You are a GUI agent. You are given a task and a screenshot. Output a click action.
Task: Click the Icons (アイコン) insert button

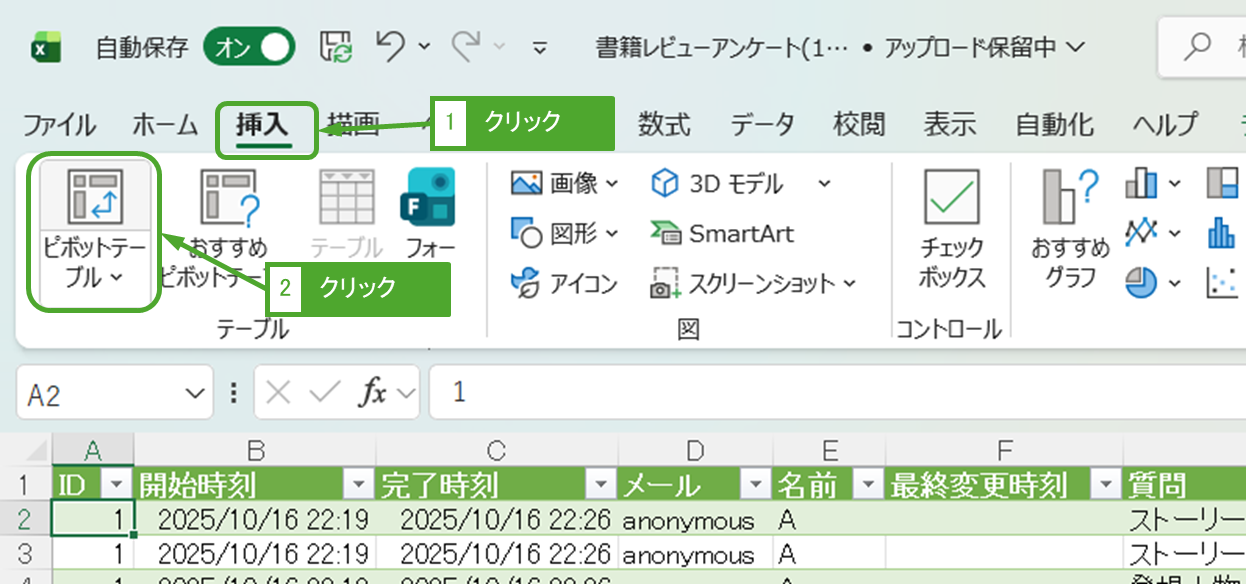coord(564,284)
